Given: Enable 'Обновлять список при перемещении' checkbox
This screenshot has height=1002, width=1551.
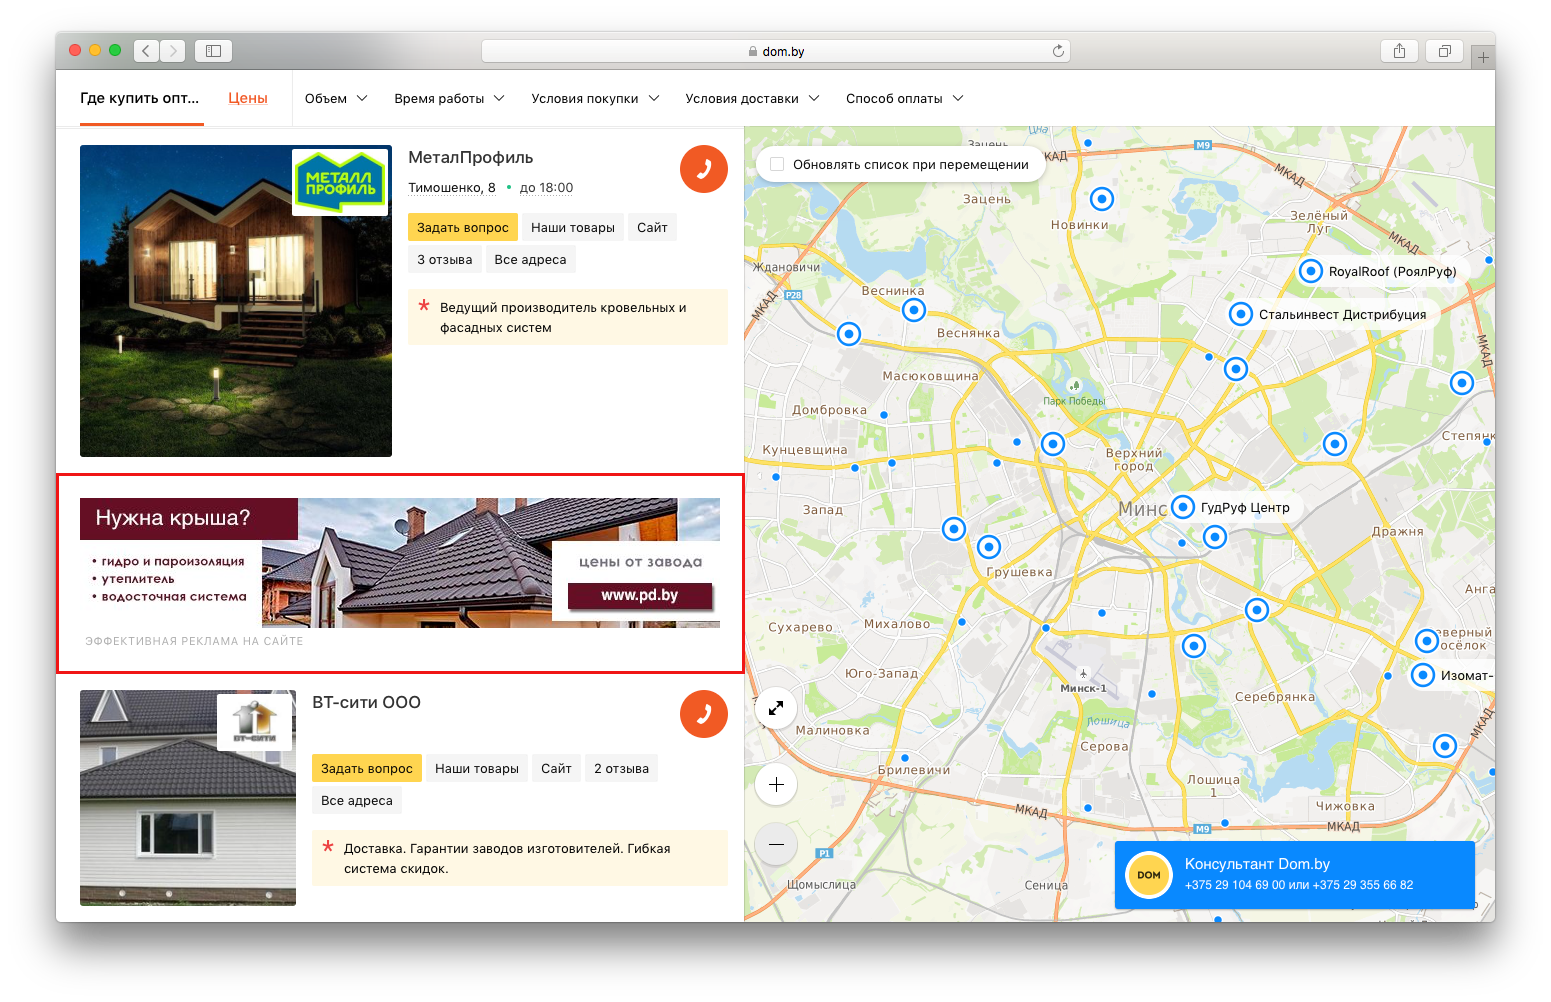Looking at the screenshot, I should (777, 165).
